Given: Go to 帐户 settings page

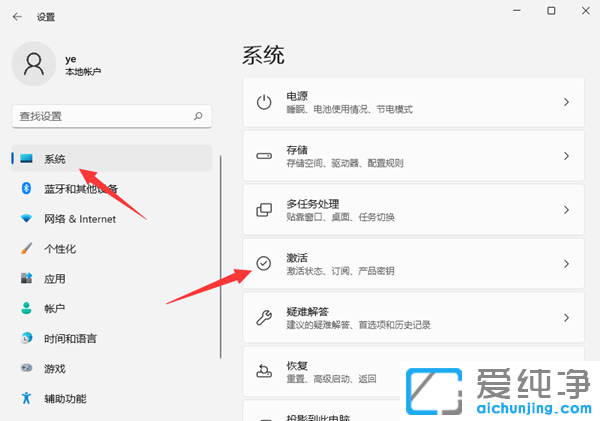Looking at the screenshot, I should click(55, 309).
